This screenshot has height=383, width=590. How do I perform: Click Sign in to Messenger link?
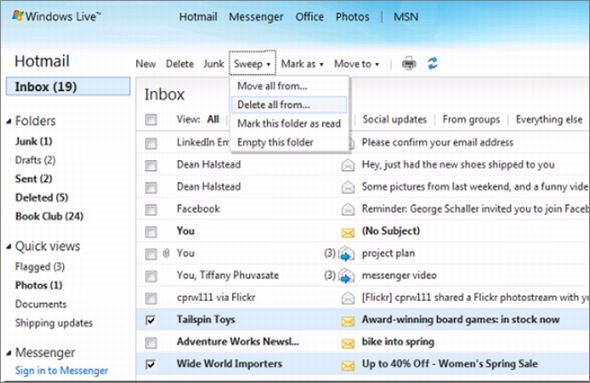pos(61,371)
